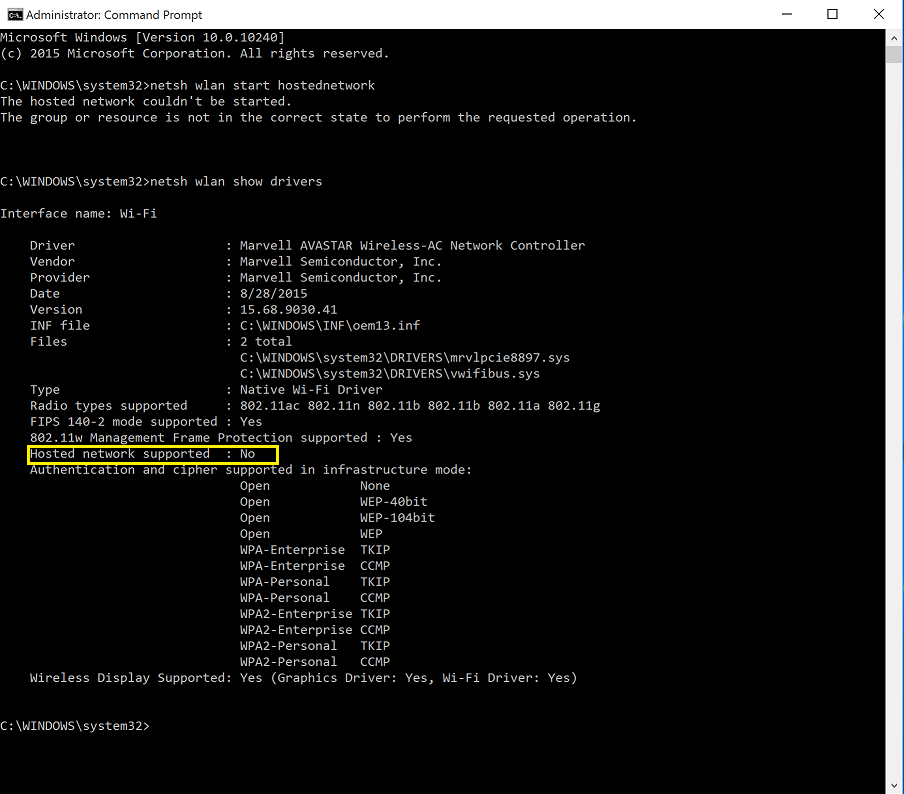Click 'The hosted network couldn't be started.' line
This screenshot has height=794, width=904.
pos(146,101)
